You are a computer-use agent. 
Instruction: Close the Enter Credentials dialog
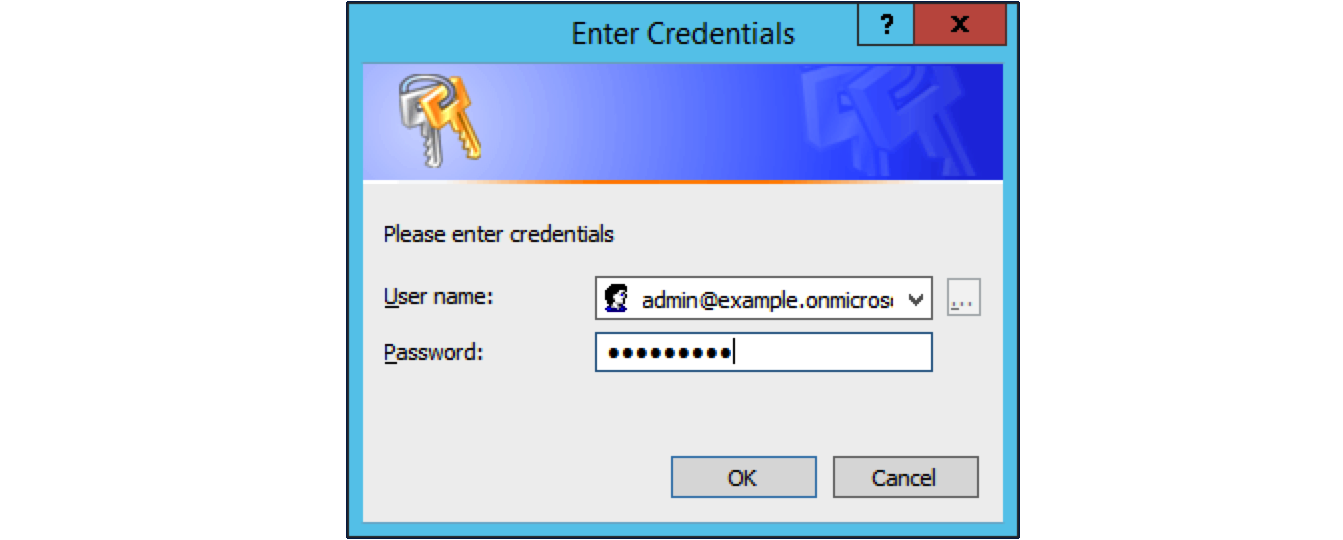click(x=960, y=25)
